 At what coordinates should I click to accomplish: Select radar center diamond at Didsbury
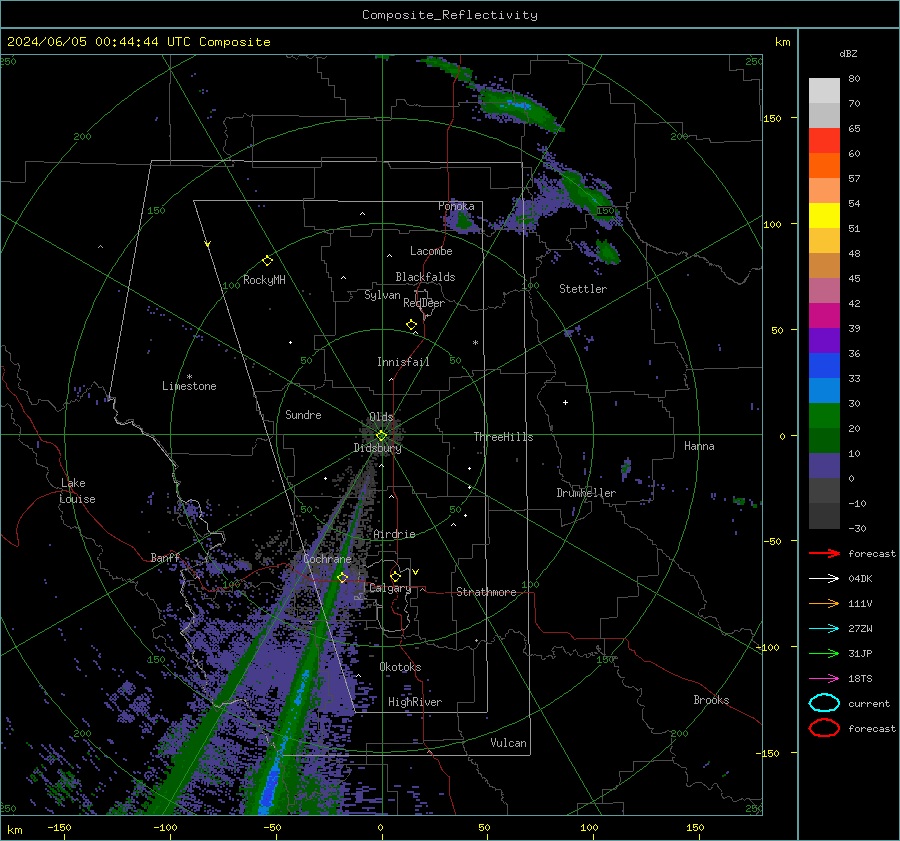point(381,436)
